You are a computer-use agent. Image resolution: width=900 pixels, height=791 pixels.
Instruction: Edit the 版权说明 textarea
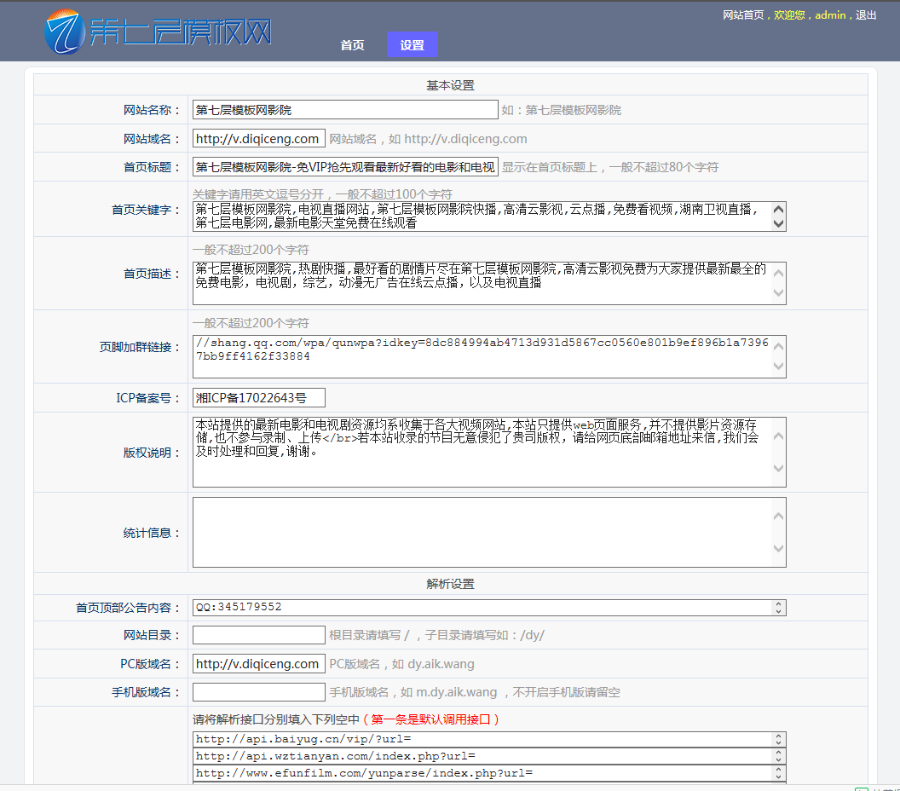pyautogui.click(x=489, y=452)
